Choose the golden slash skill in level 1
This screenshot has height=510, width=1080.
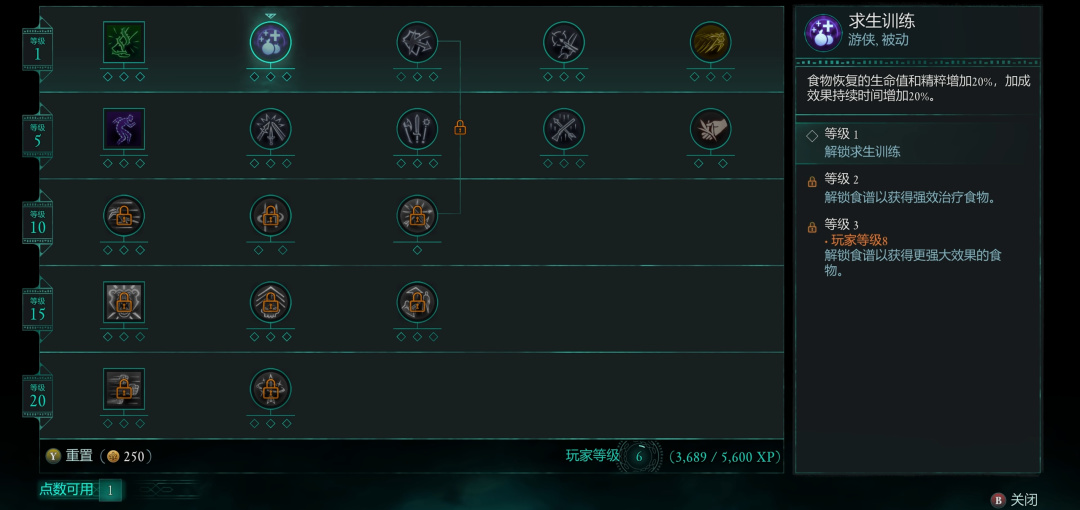pos(710,42)
